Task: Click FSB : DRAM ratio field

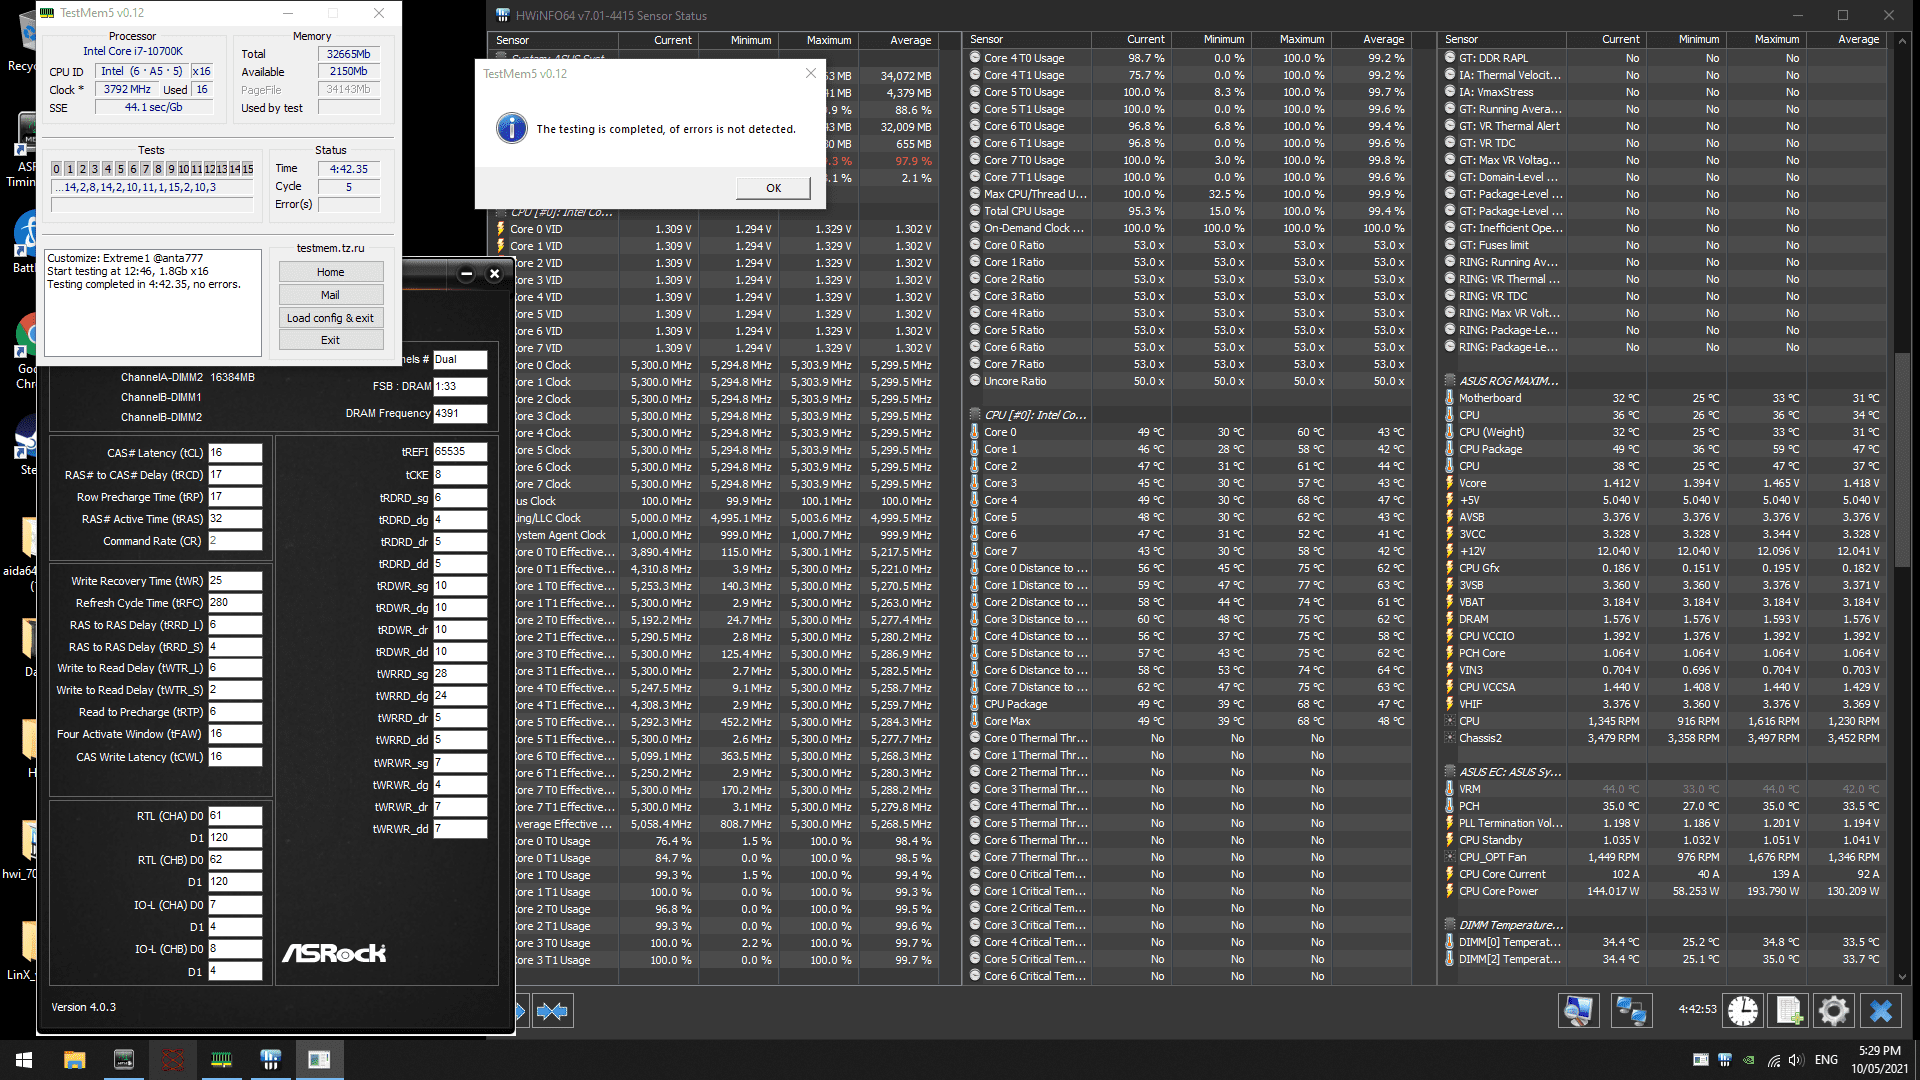Action: (x=460, y=386)
